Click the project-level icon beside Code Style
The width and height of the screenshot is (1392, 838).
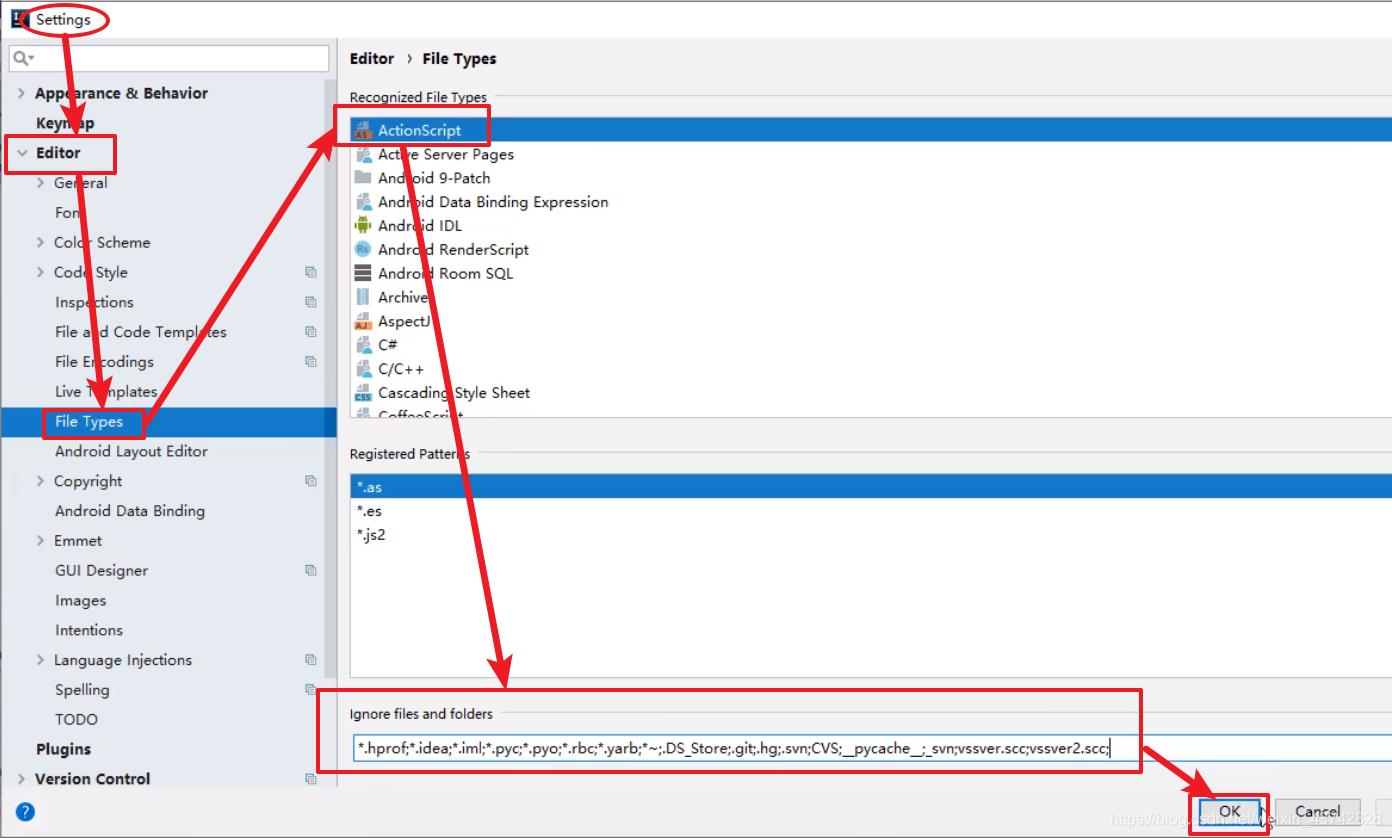(311, 272)
